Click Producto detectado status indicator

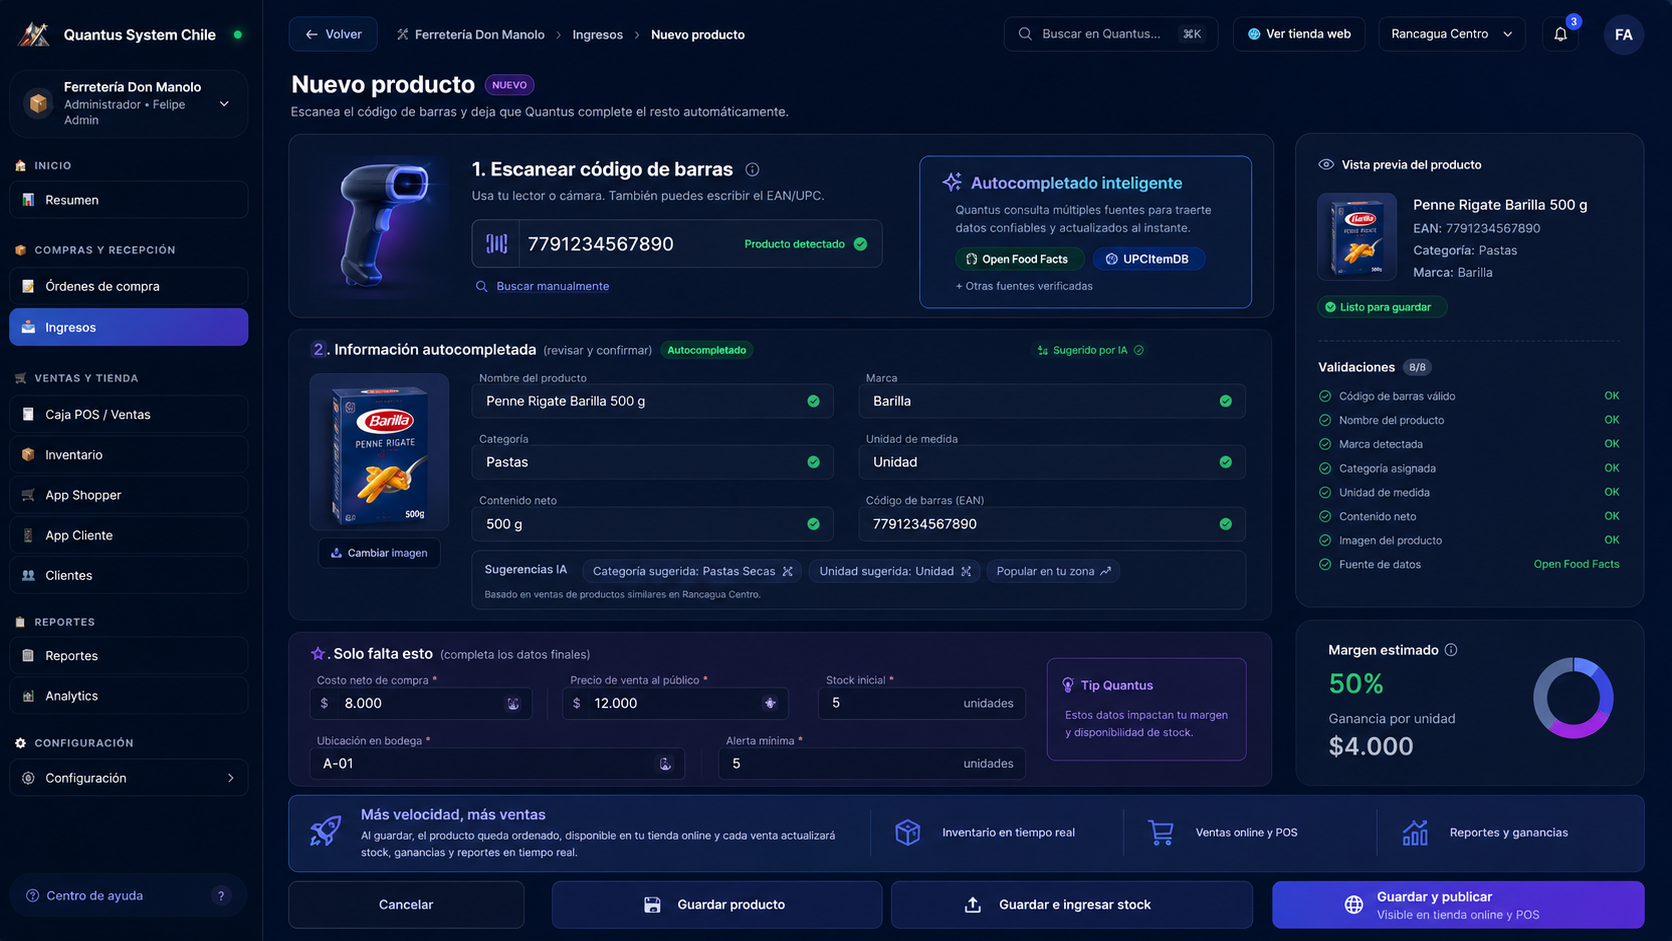(805, 244)
